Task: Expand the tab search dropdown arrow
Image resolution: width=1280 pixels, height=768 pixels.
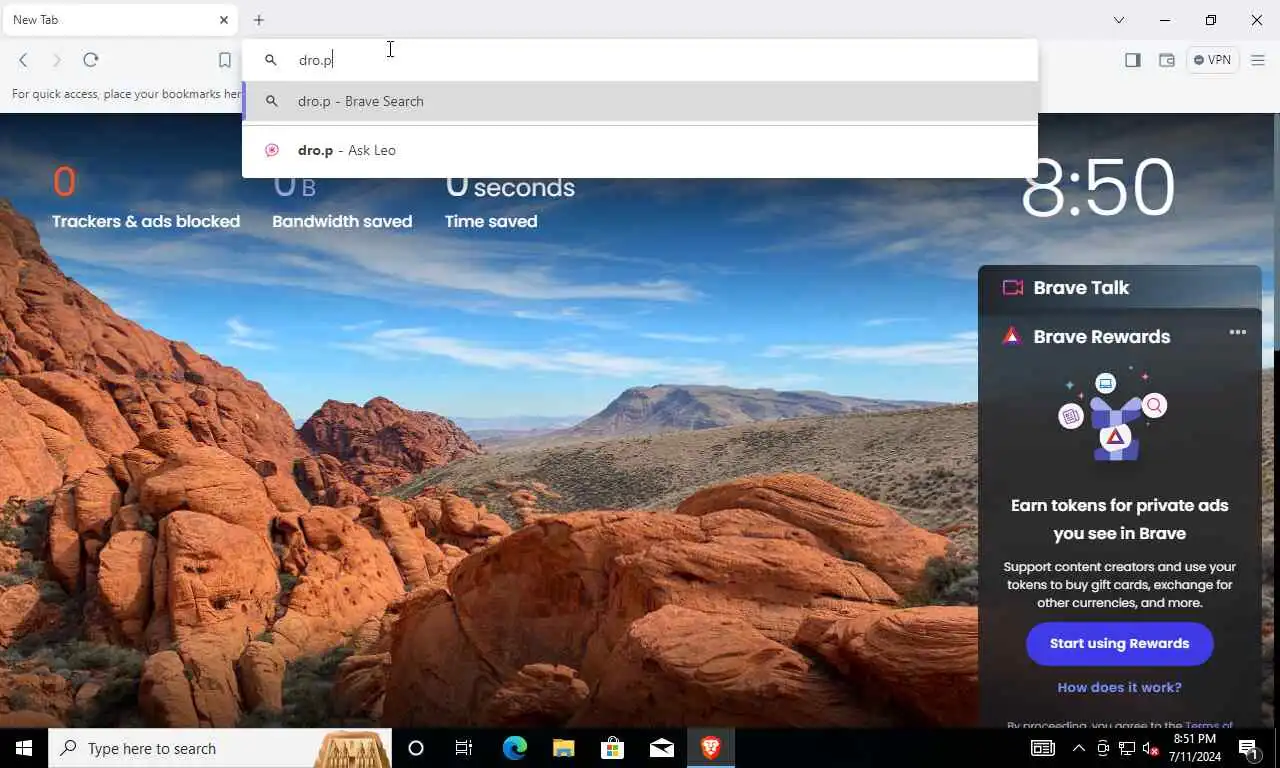Action: point(1119,20)
